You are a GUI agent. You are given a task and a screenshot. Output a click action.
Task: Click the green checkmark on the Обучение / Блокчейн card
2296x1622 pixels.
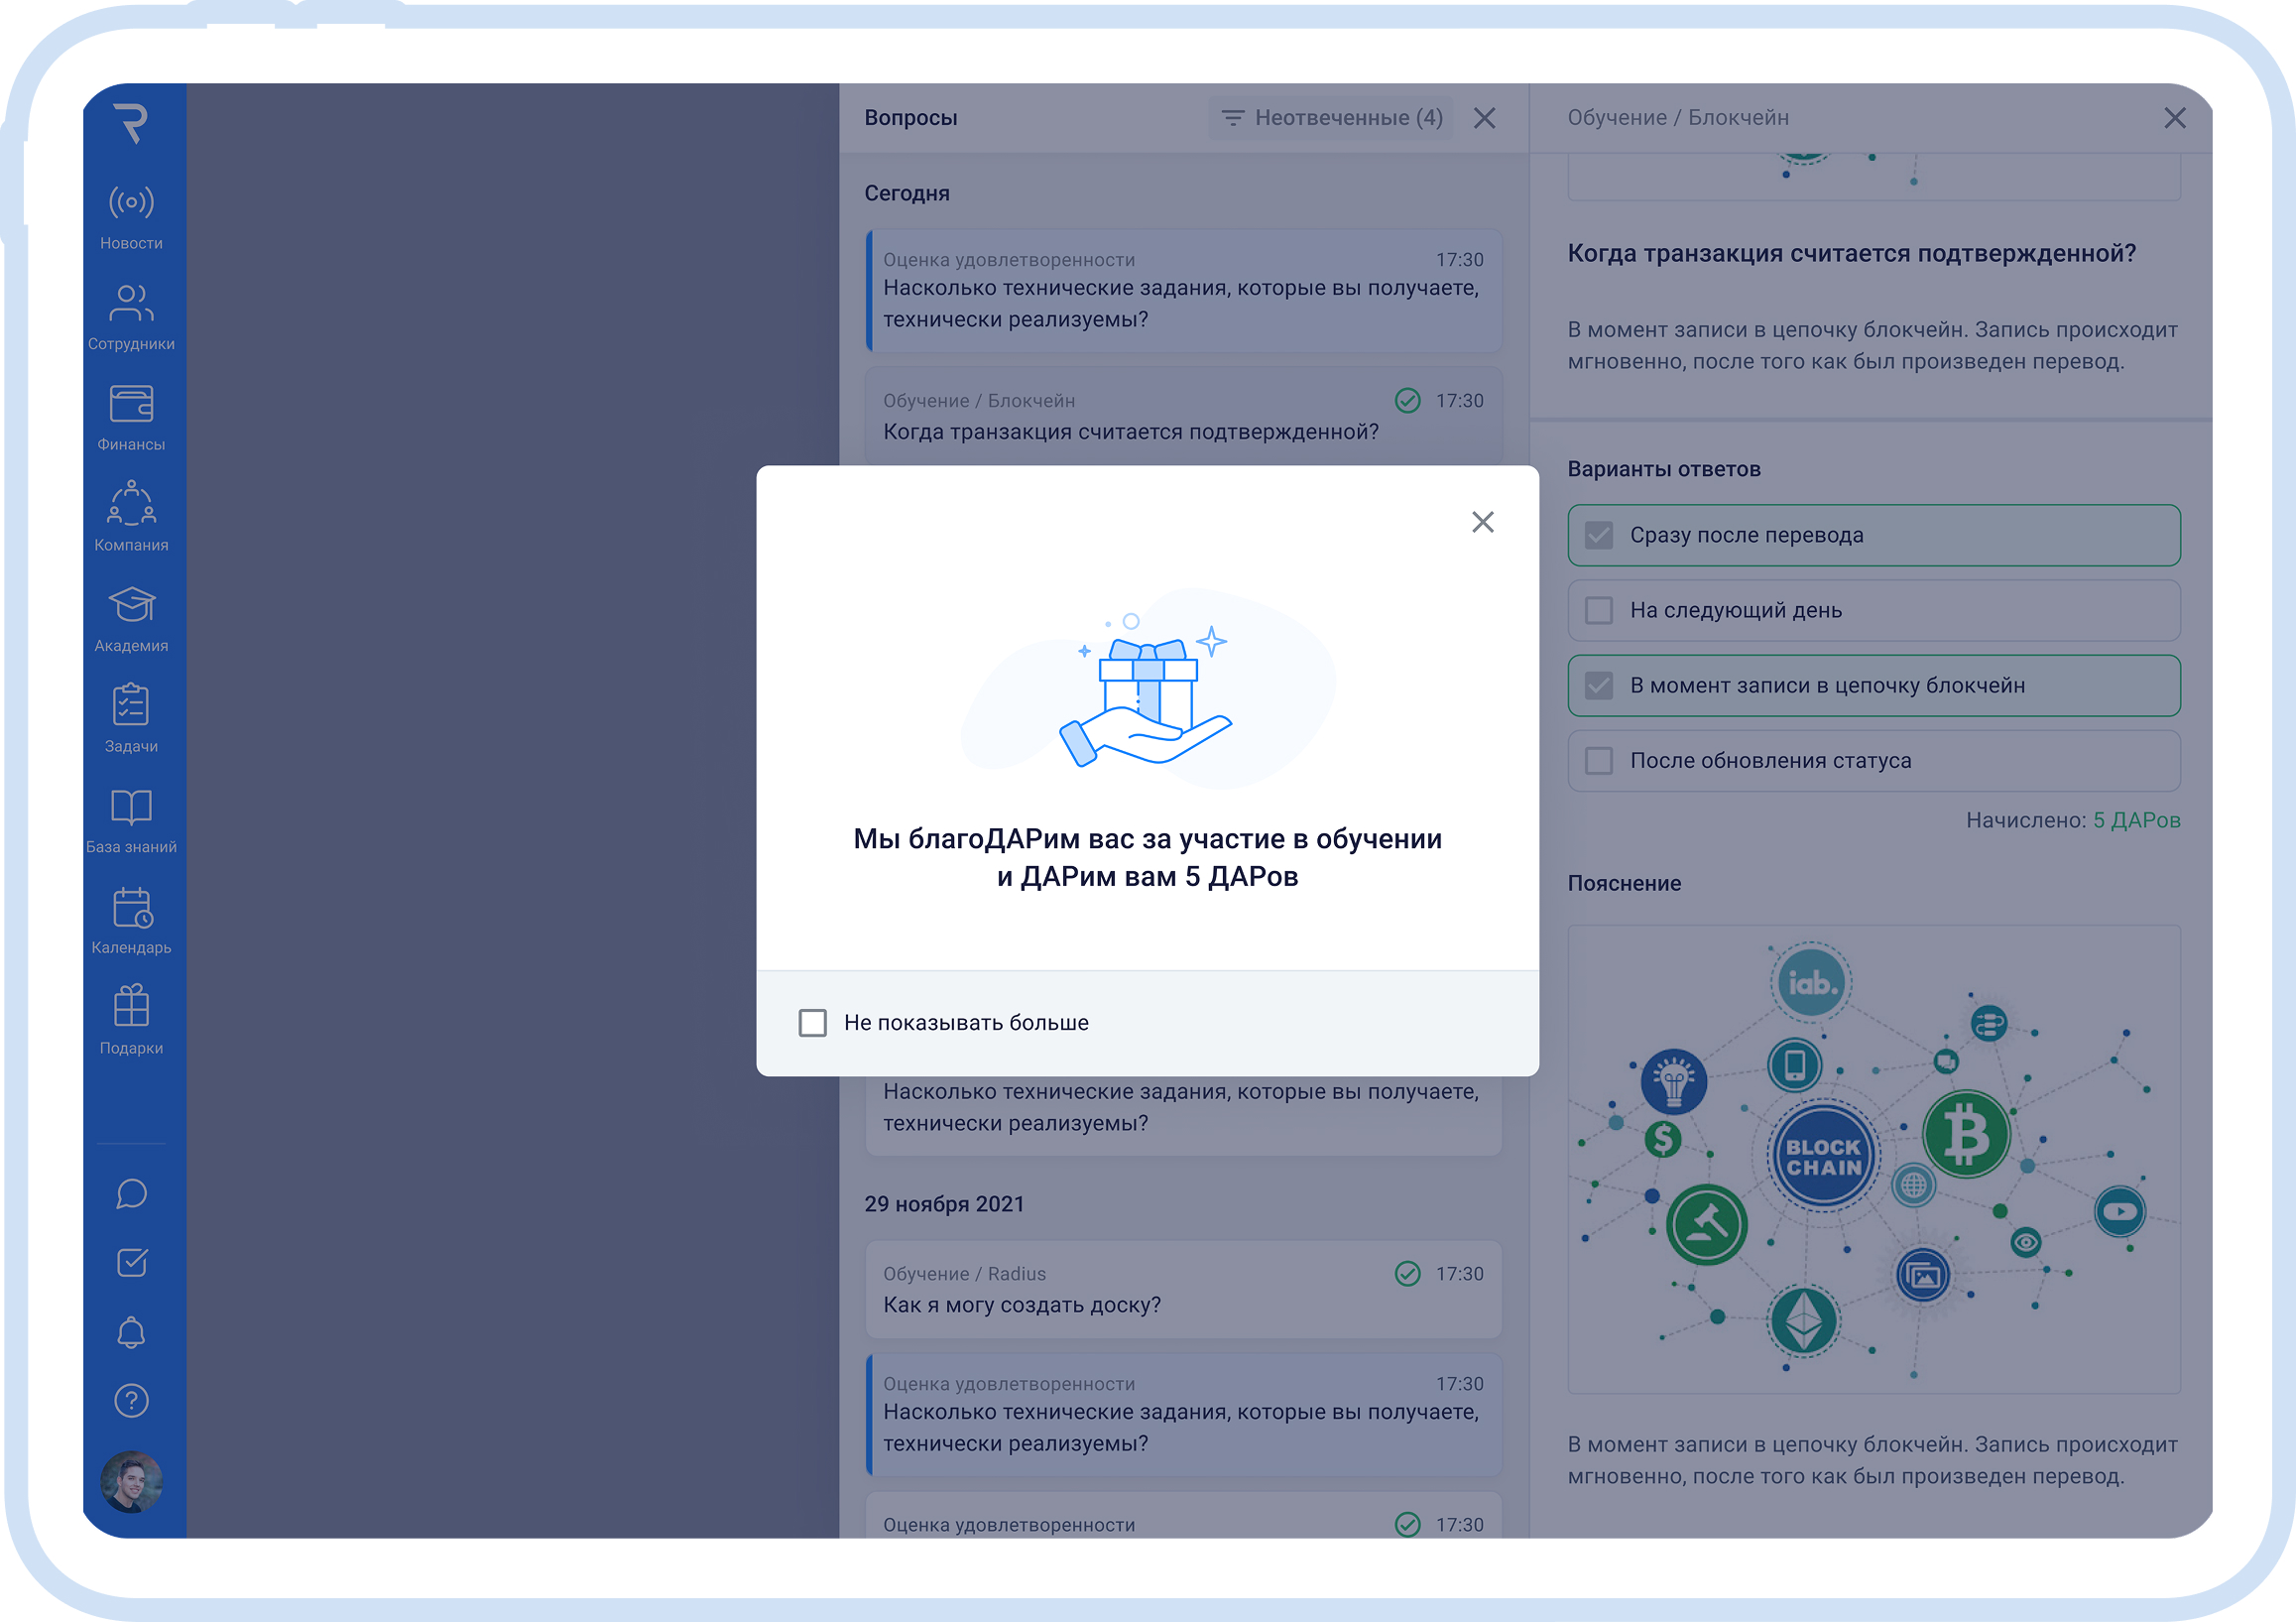pyautogui.click(x=1407, y=400)
